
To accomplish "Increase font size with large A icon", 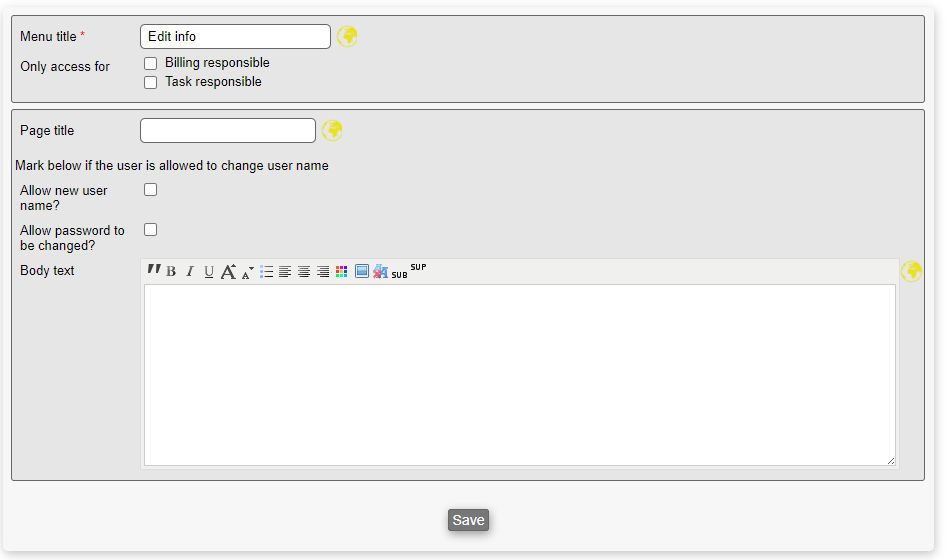I will tap(229, 272).
